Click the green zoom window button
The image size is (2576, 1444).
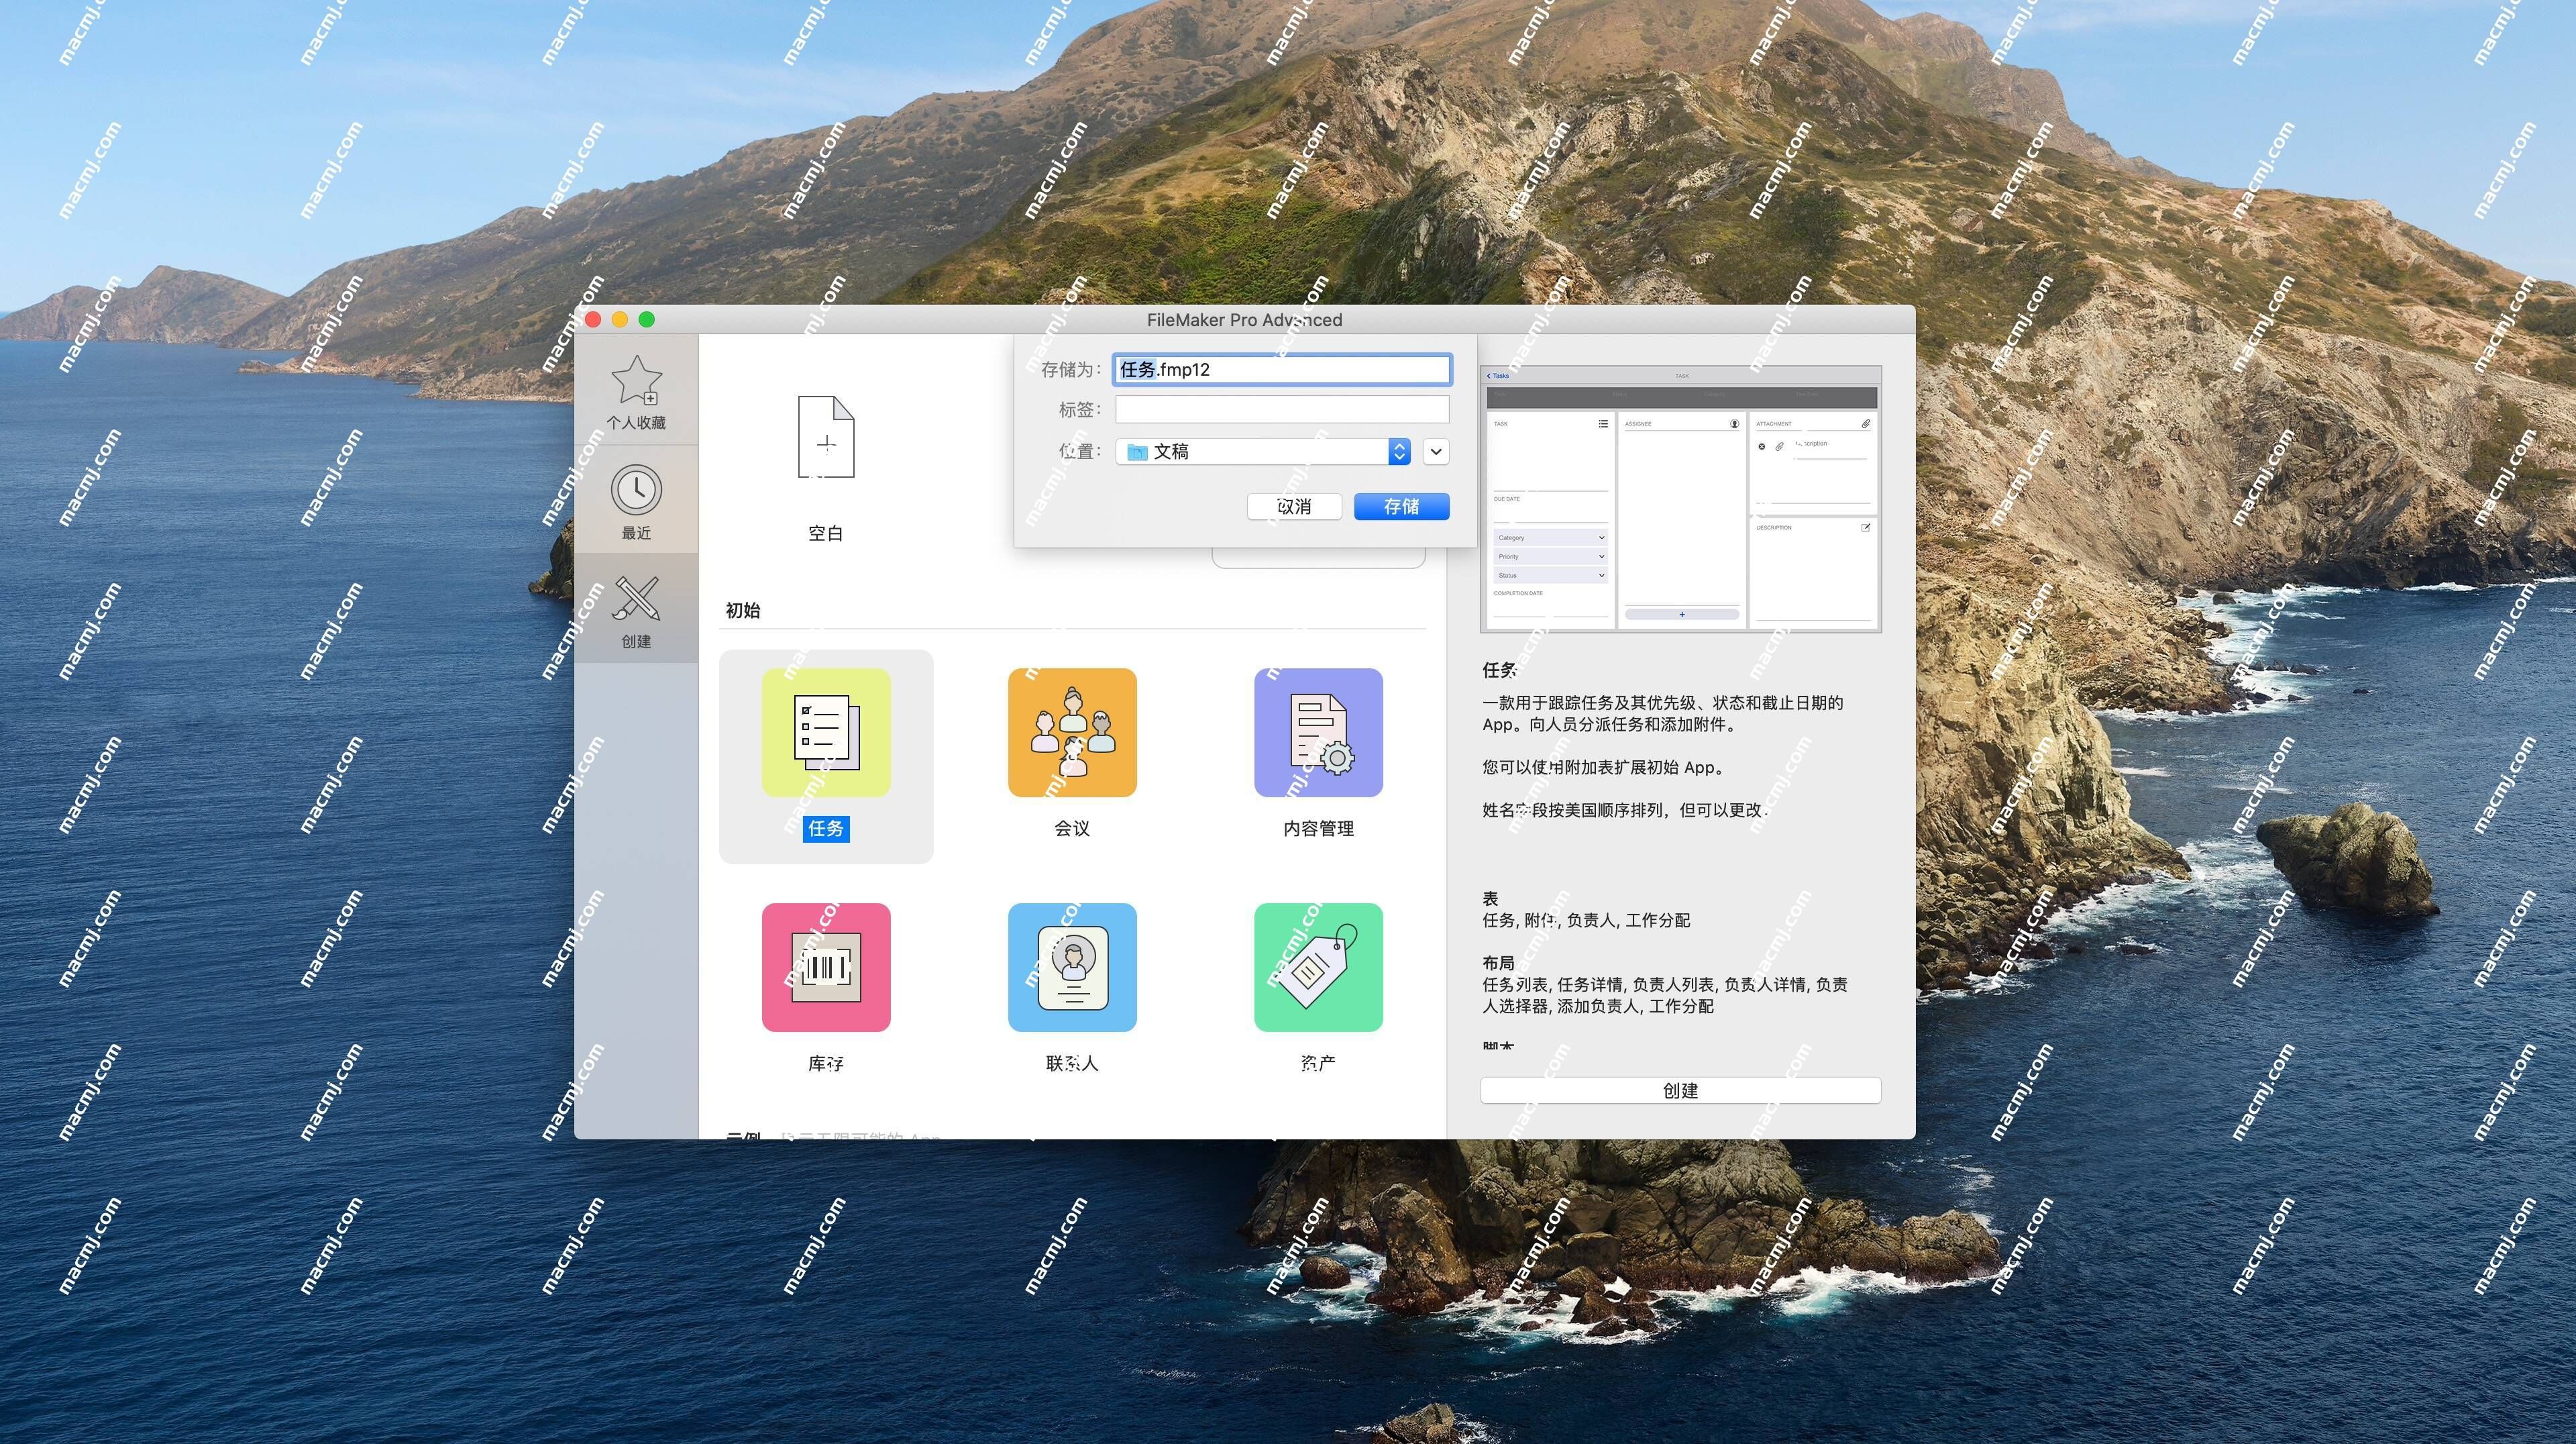click(647, 320)
